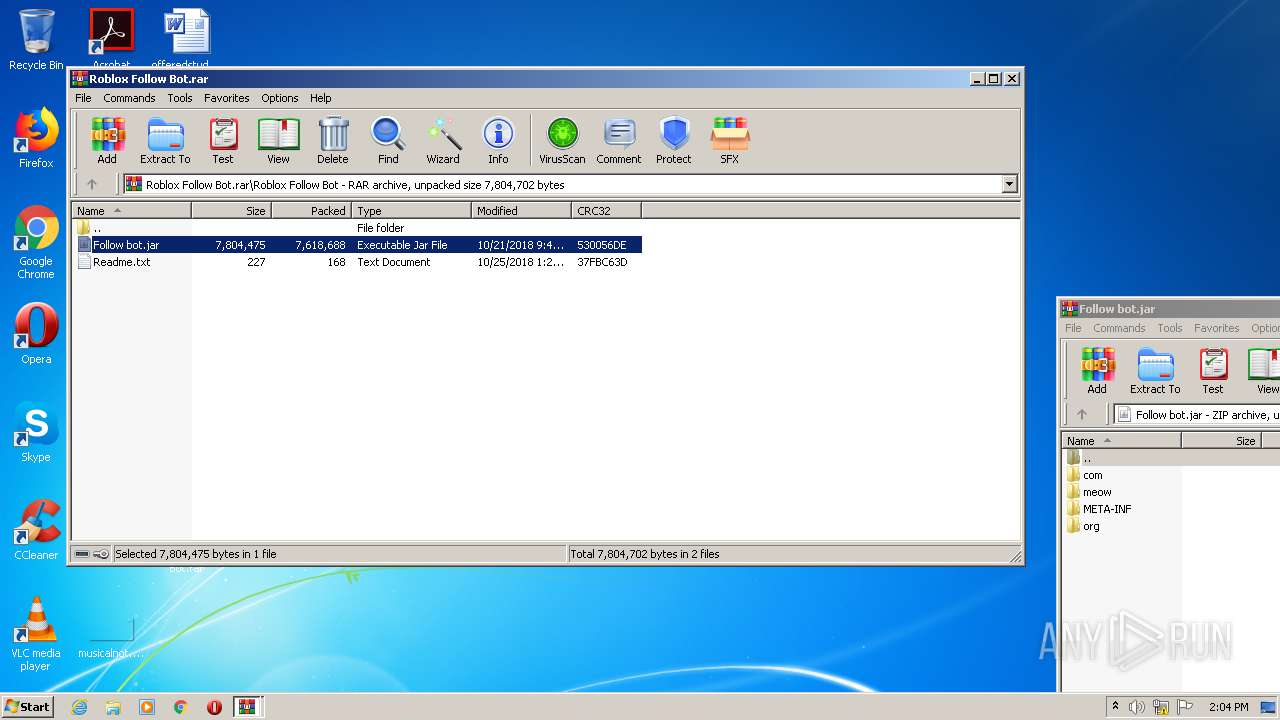Viewport: 1280px width, 720px height.
Task: Sort by the Modified column header
Action: click(x=521, y=211)
